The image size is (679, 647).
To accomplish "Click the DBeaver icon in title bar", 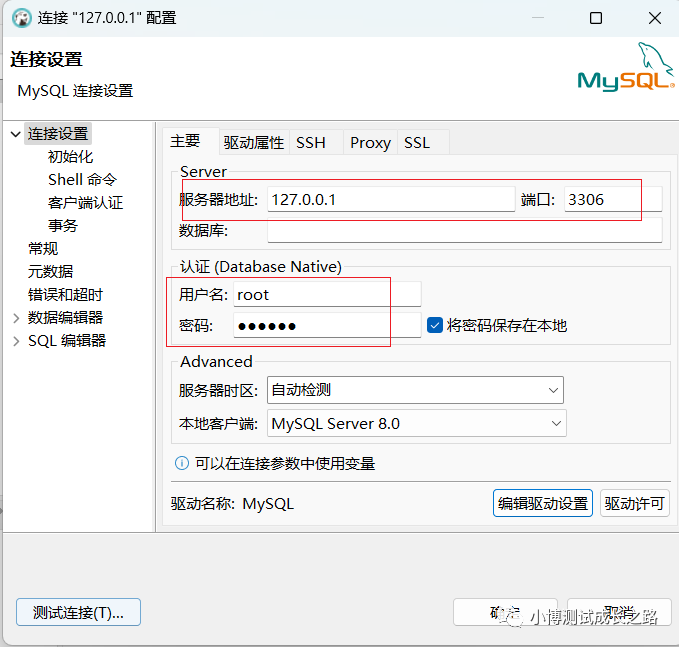I will [22, 18].
